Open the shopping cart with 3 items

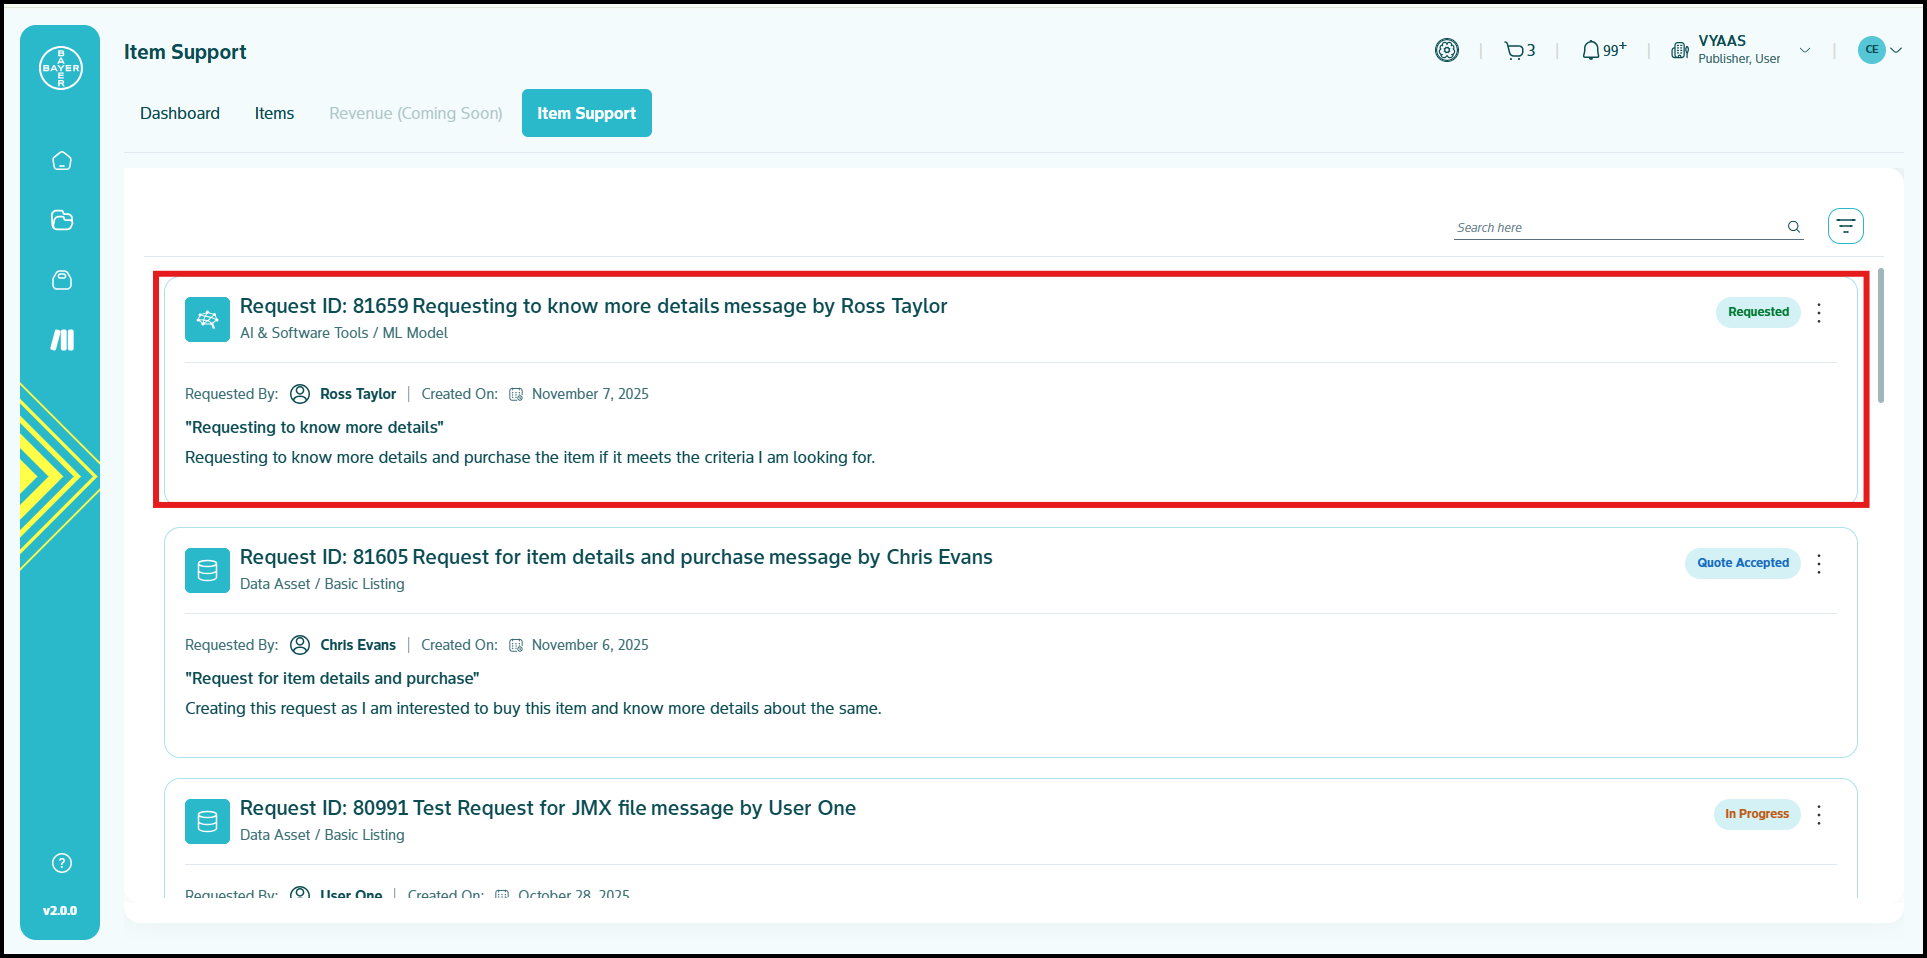pos(1519,51)
